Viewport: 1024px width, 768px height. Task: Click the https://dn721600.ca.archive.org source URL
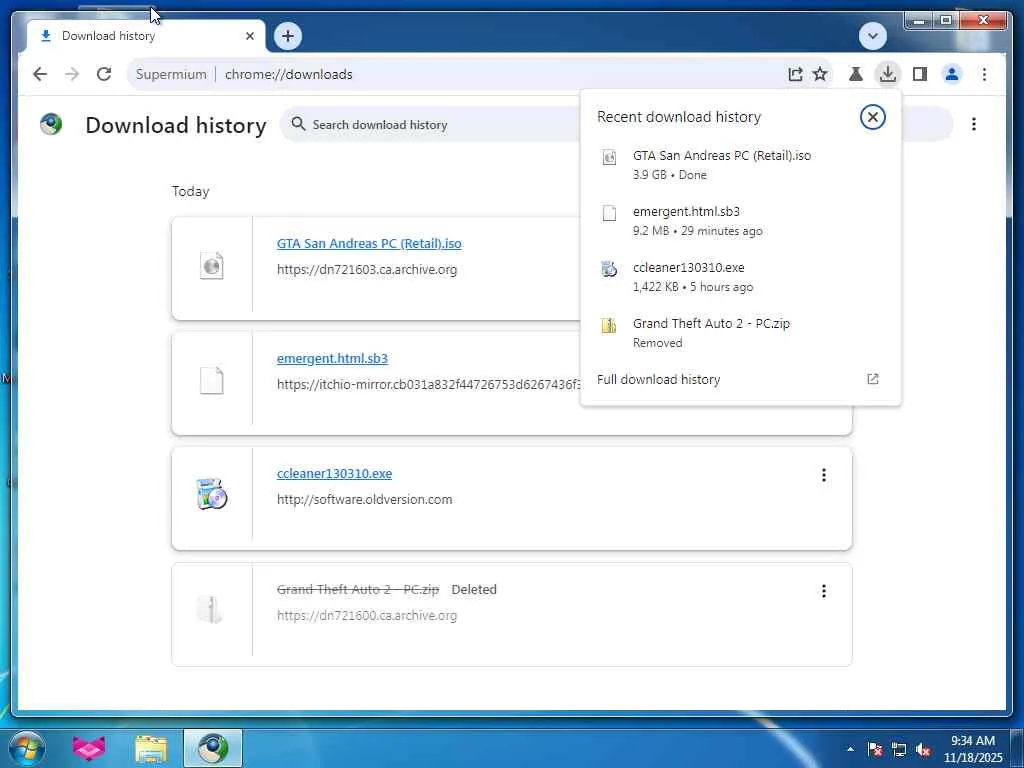coord(367,616)
